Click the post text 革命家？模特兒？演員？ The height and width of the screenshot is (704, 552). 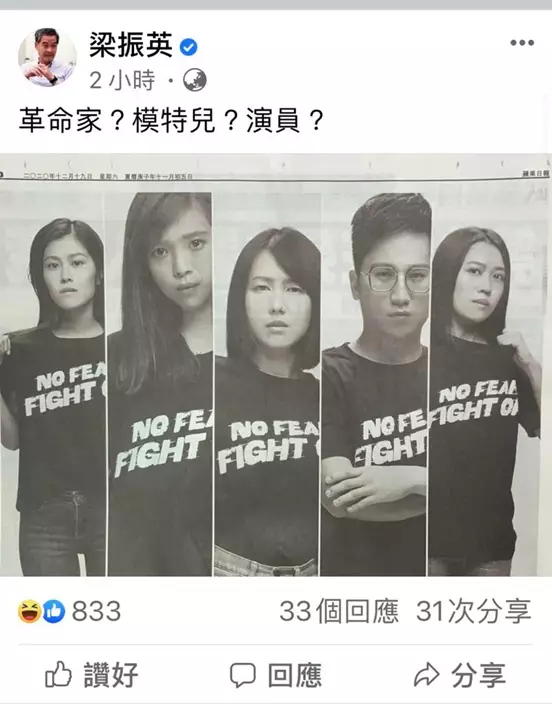171,121
